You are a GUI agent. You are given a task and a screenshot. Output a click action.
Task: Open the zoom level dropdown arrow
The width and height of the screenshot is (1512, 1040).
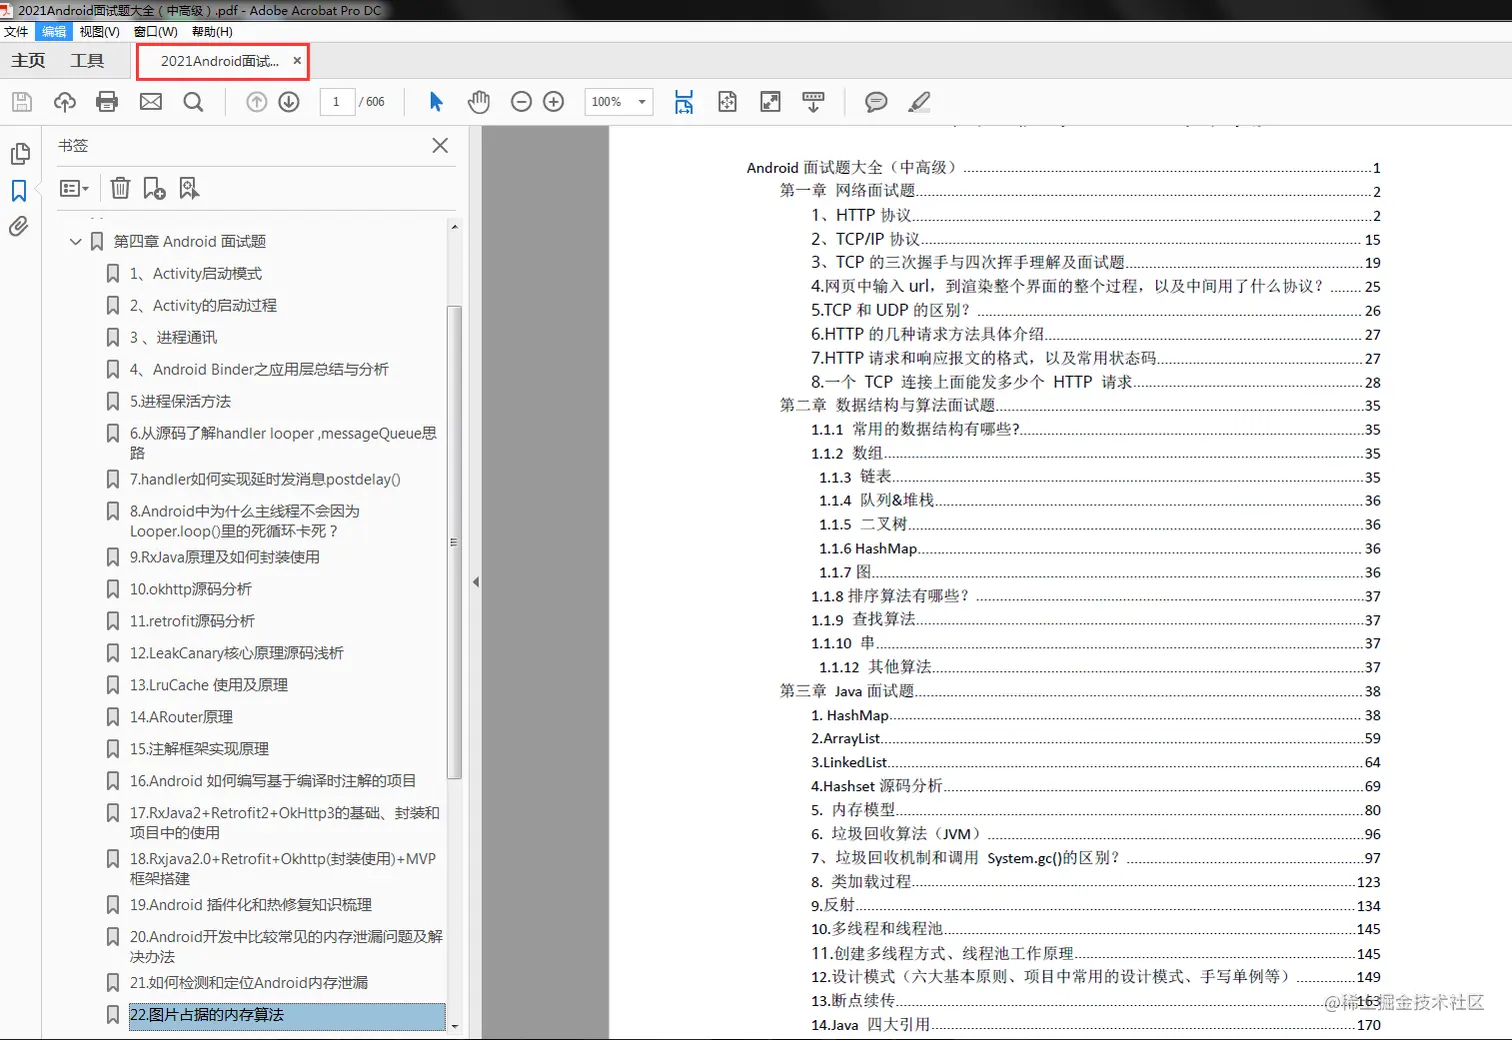642,102
